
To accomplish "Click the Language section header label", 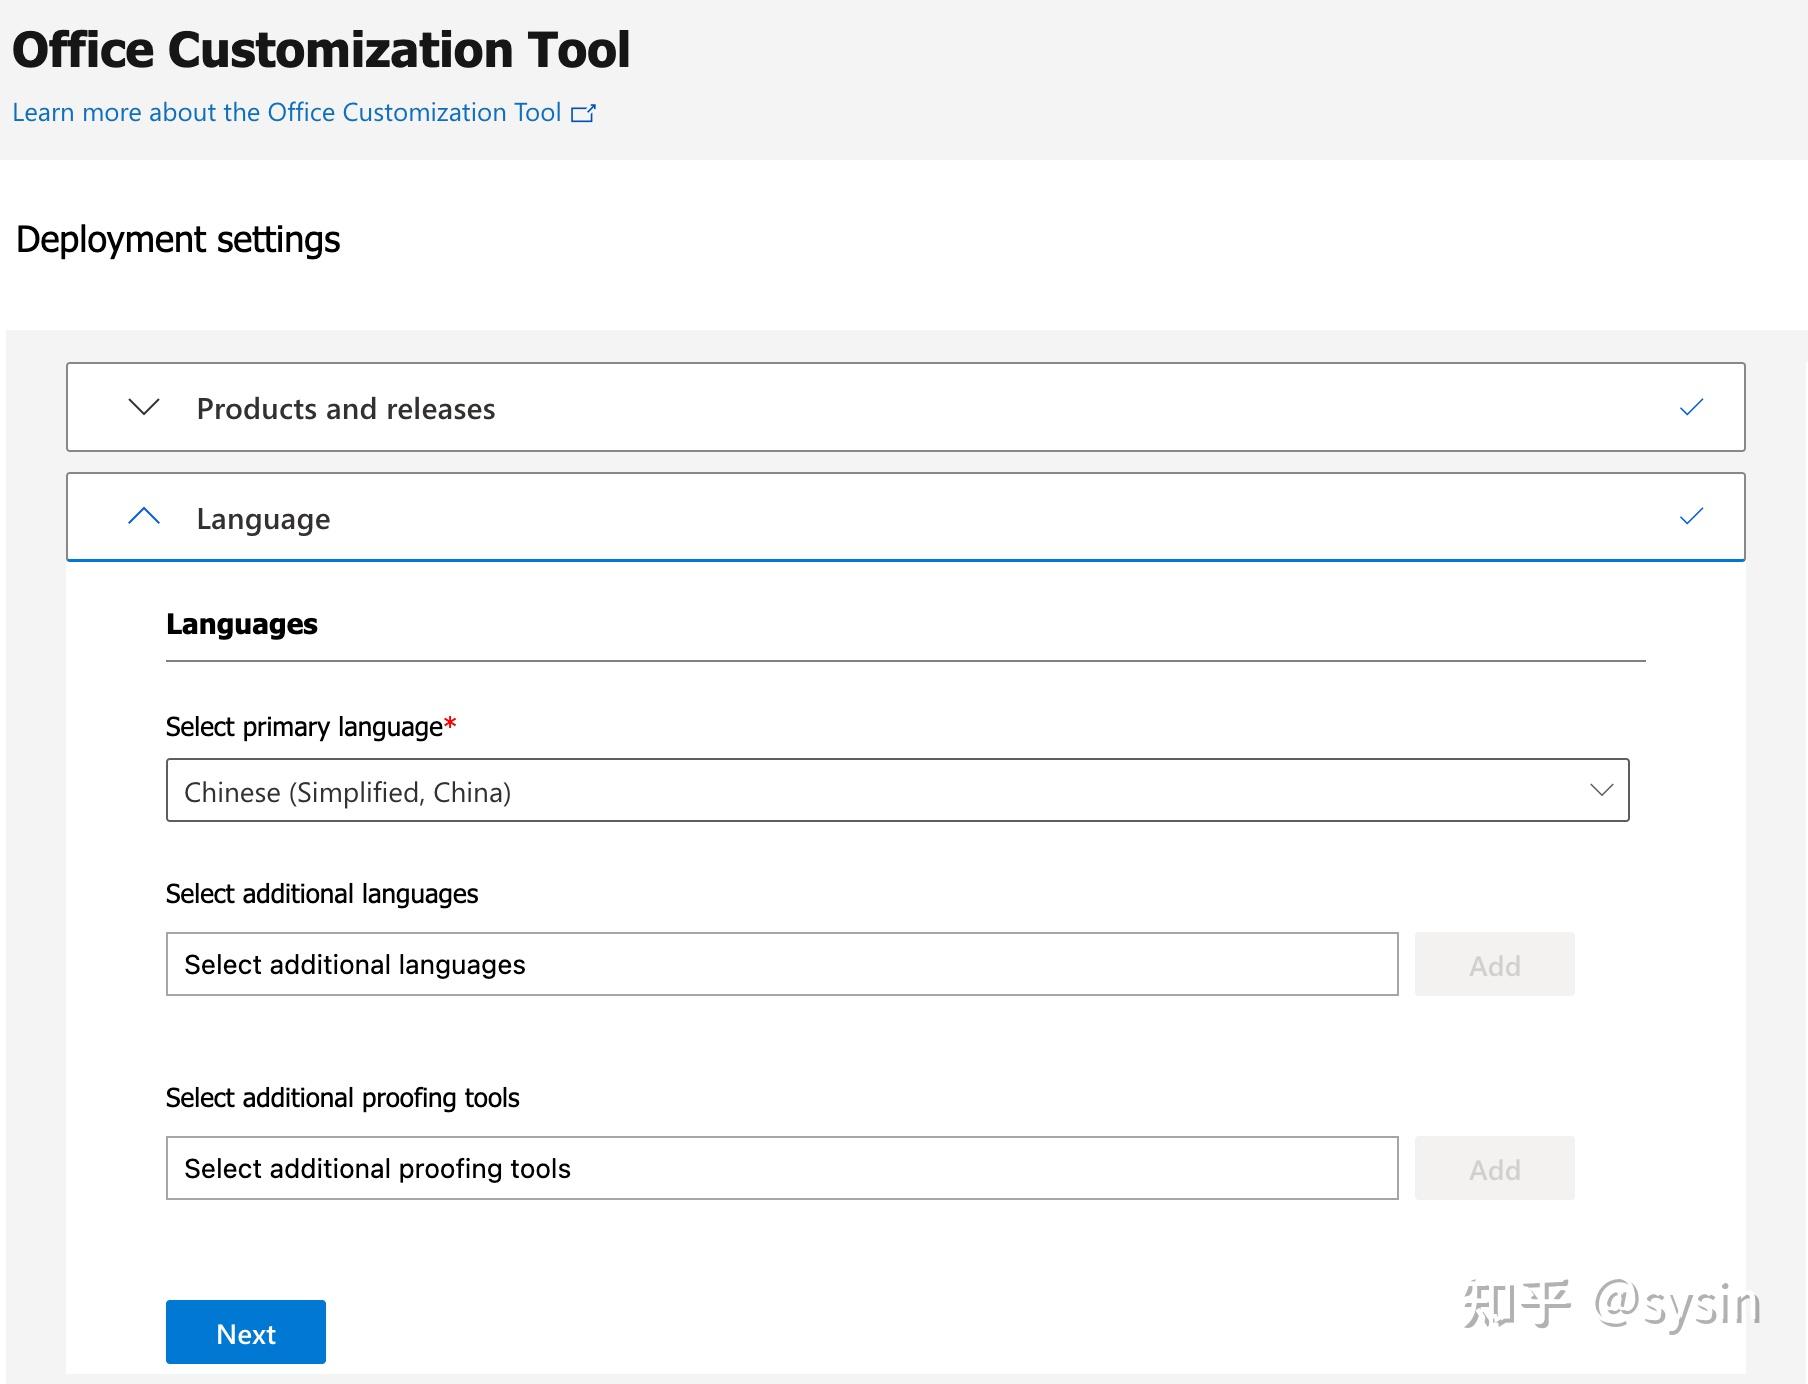I will coord(263,519).
